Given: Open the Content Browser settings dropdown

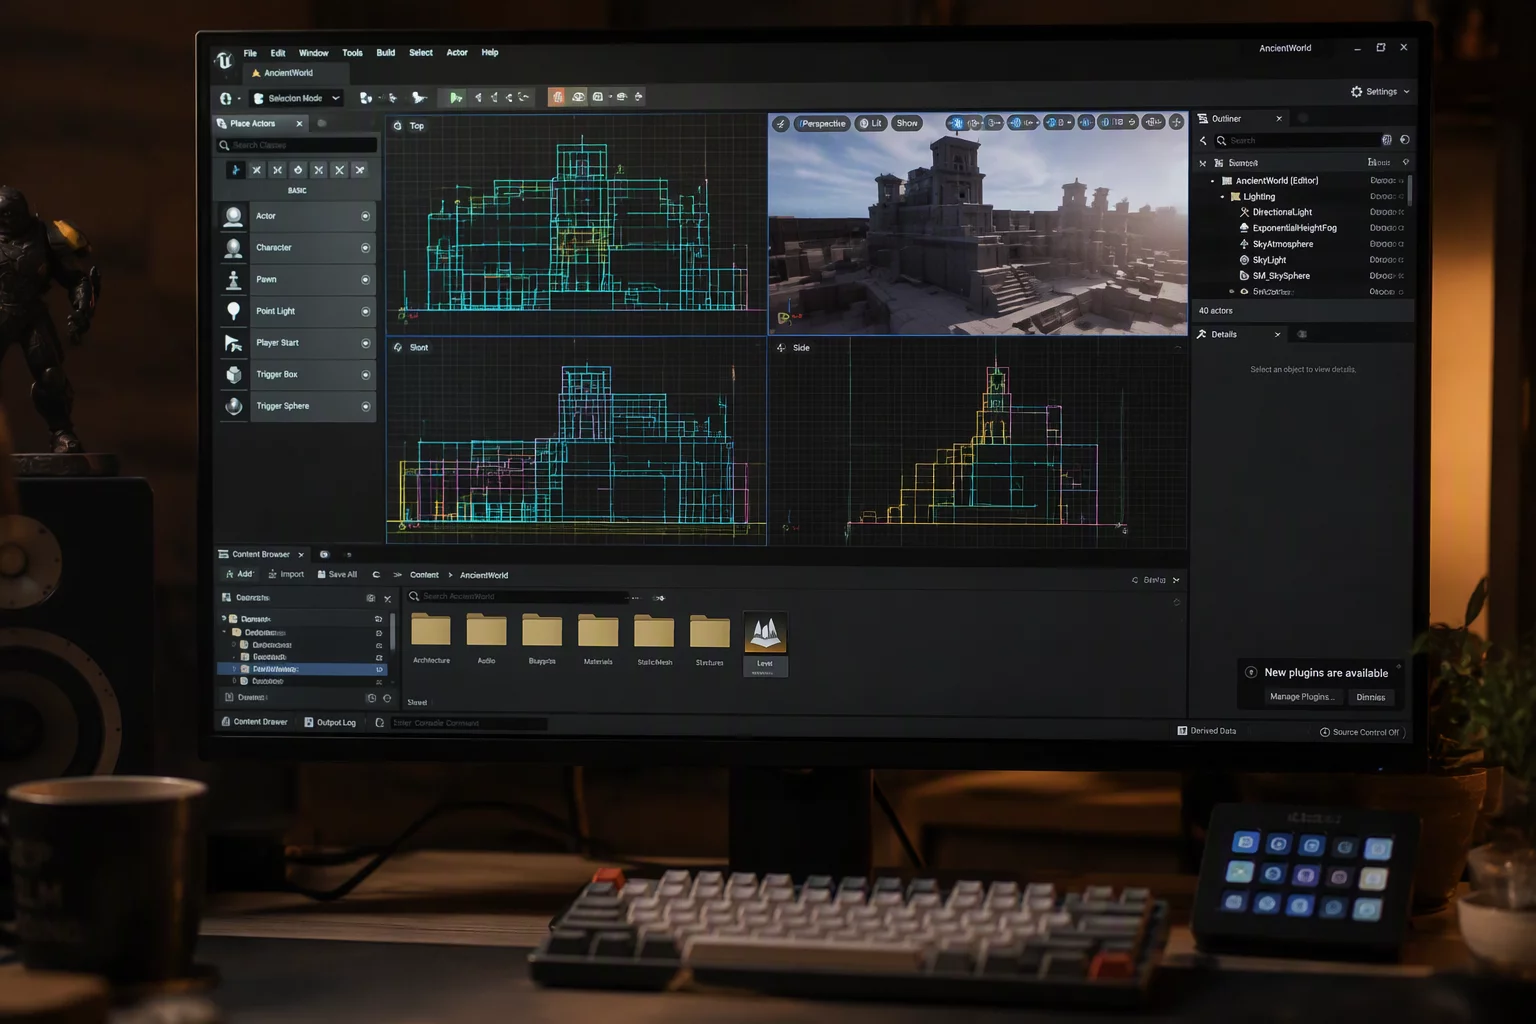Looking at the screenshot, I should [x=1155, y=580].
